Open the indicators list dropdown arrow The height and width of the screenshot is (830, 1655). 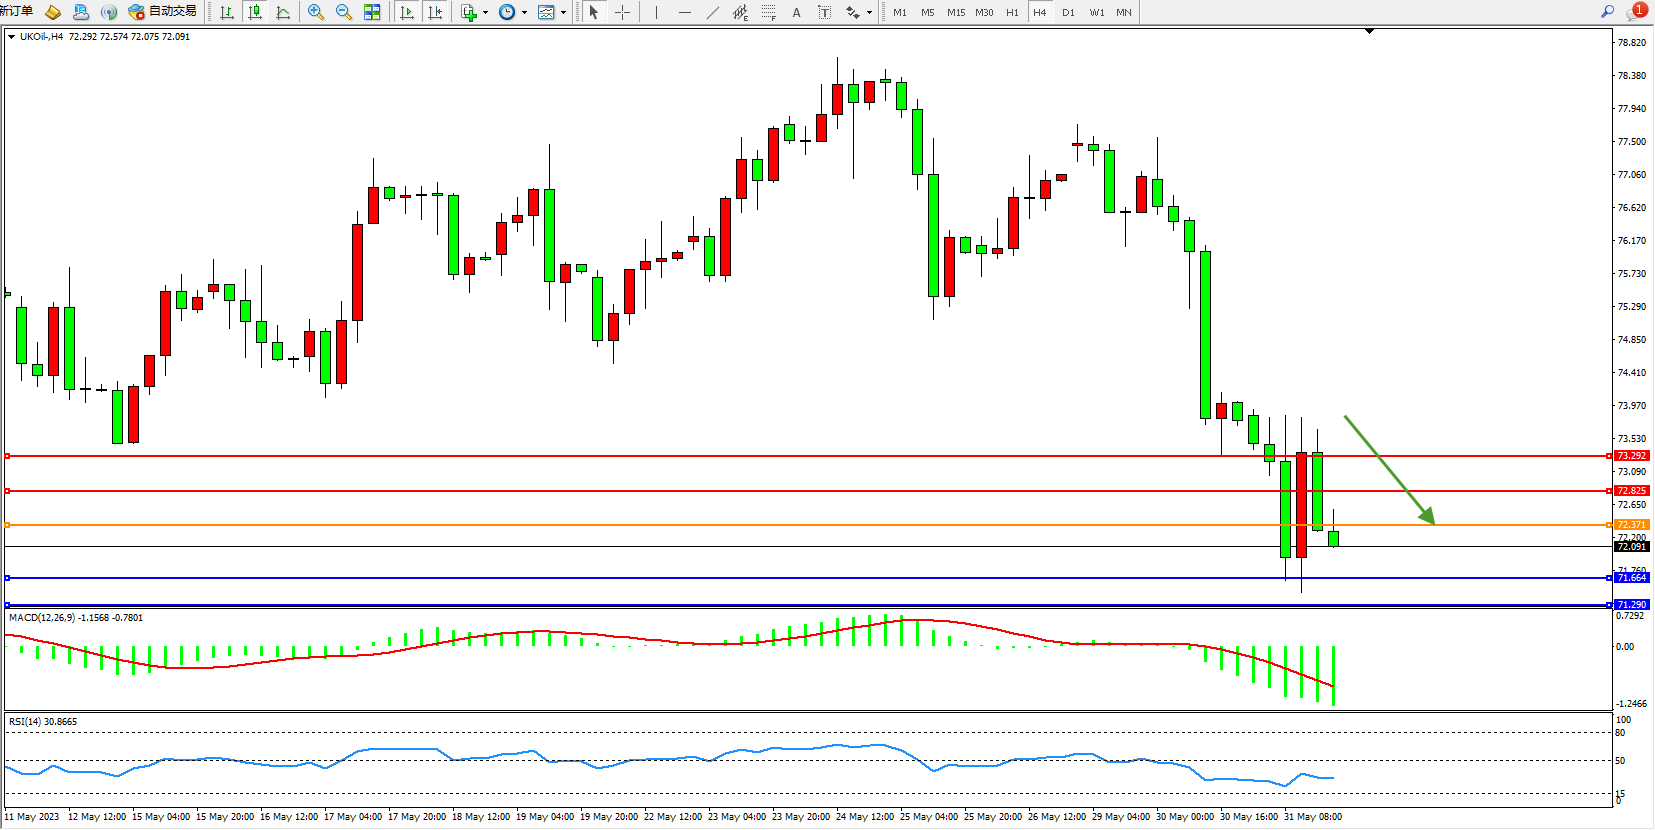coord(486,13)
